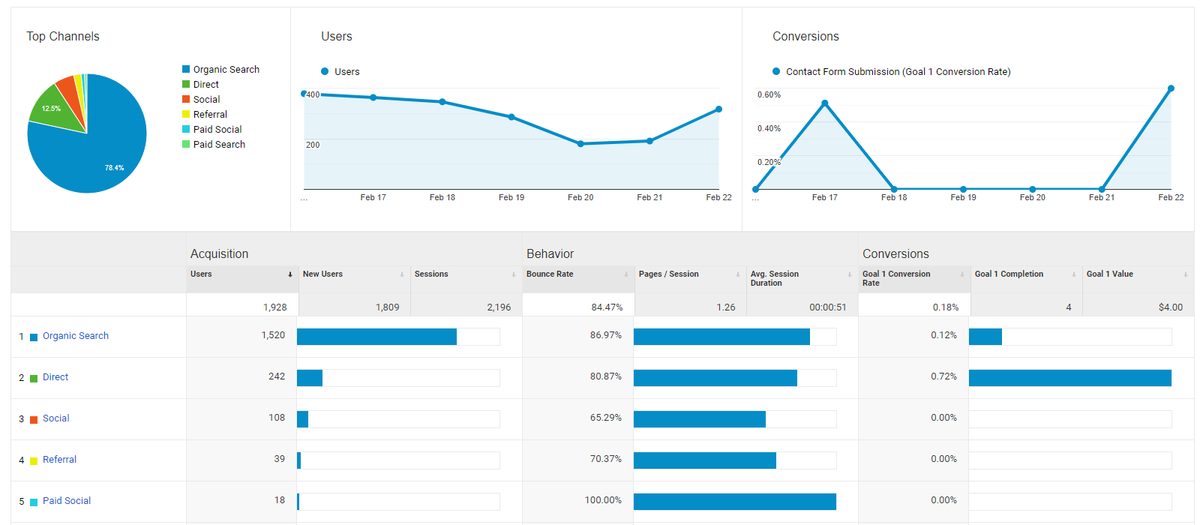Click the 00:00:51 average session duration
The image size is (1200, 525).
[x=827, y=307]
